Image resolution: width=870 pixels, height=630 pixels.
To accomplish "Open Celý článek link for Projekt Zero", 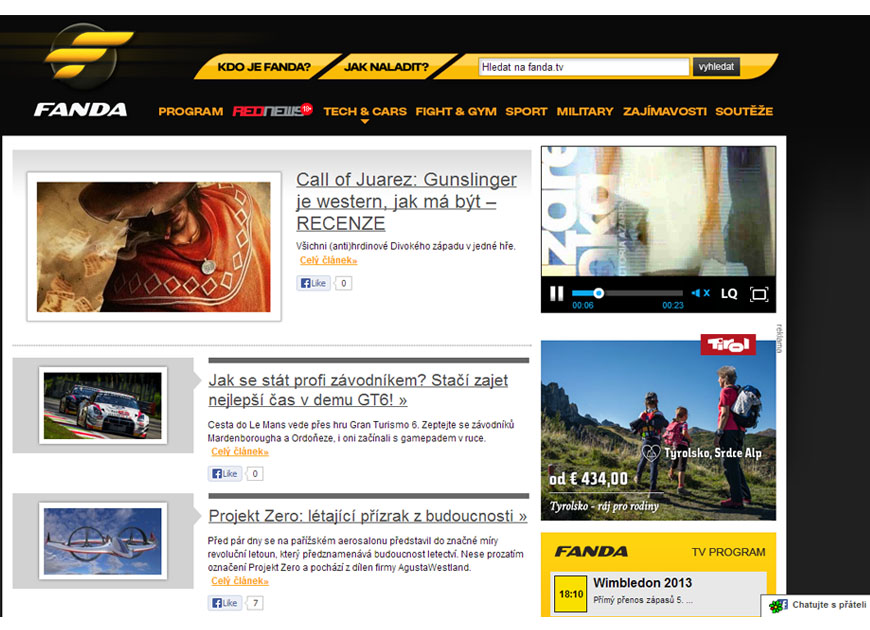I will tap(239, 581).
